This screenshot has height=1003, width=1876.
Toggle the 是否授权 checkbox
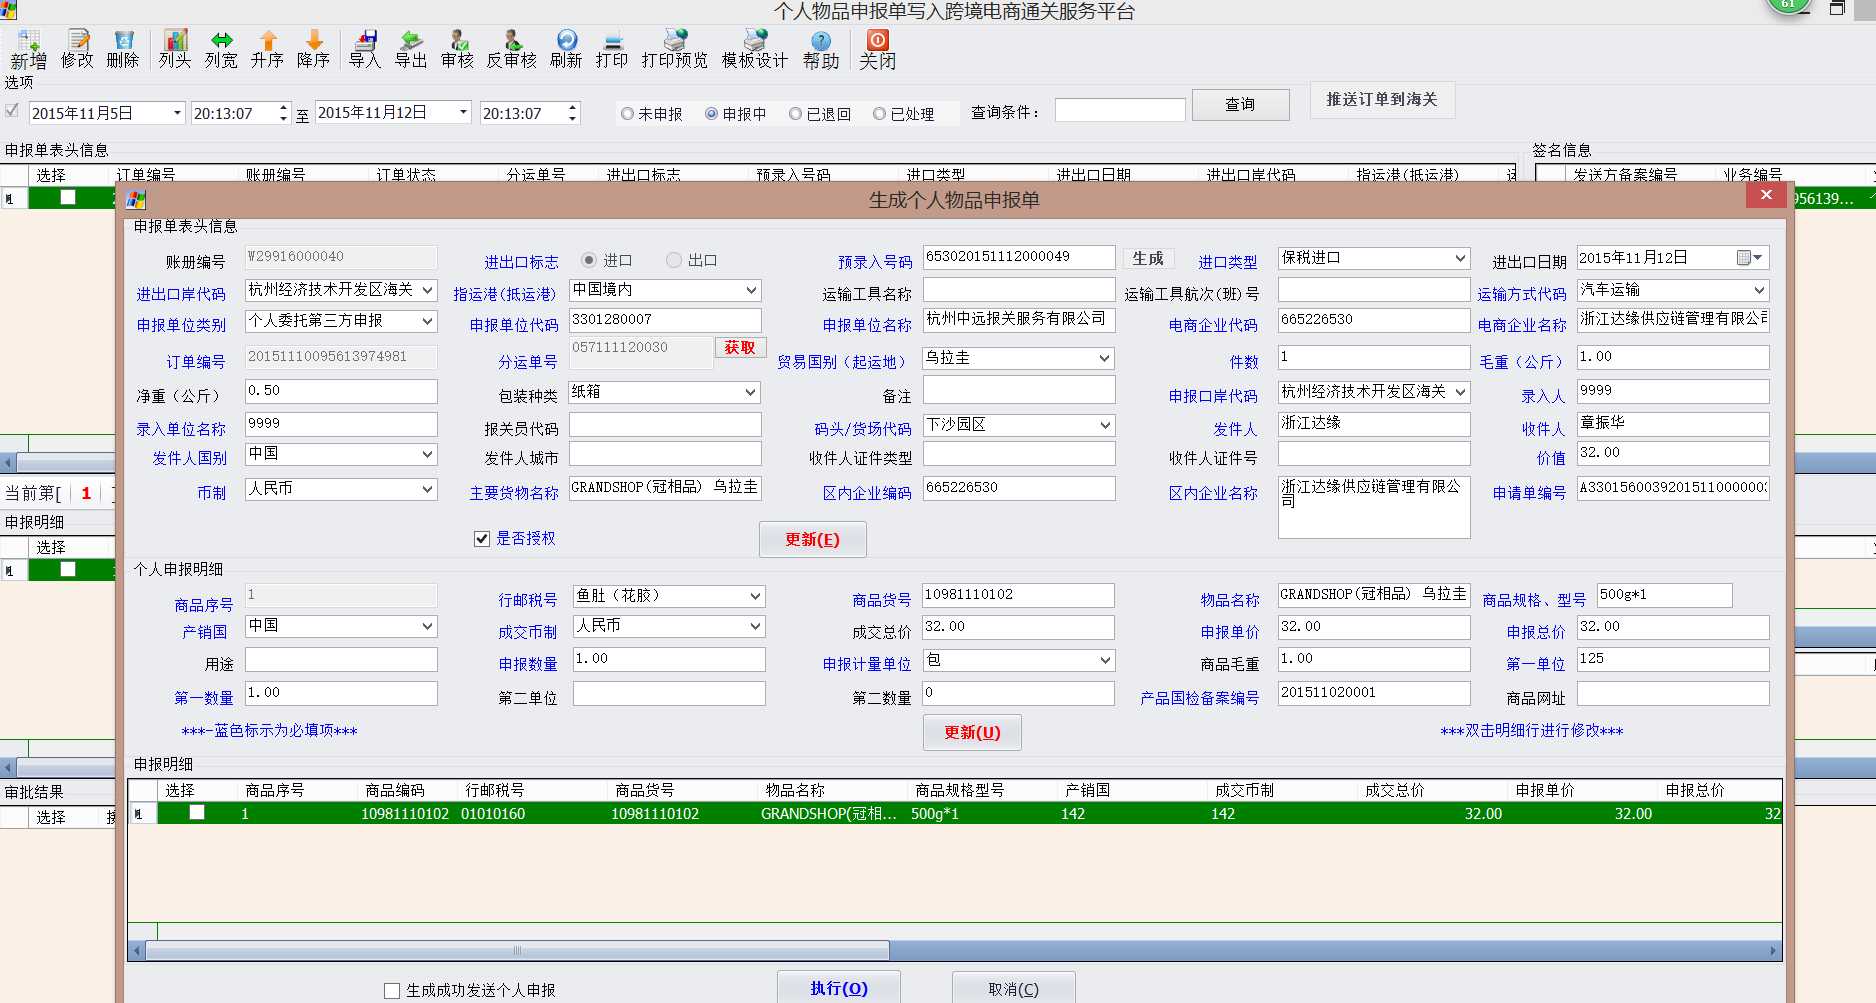pyautogui.click(x=482, y=539)
